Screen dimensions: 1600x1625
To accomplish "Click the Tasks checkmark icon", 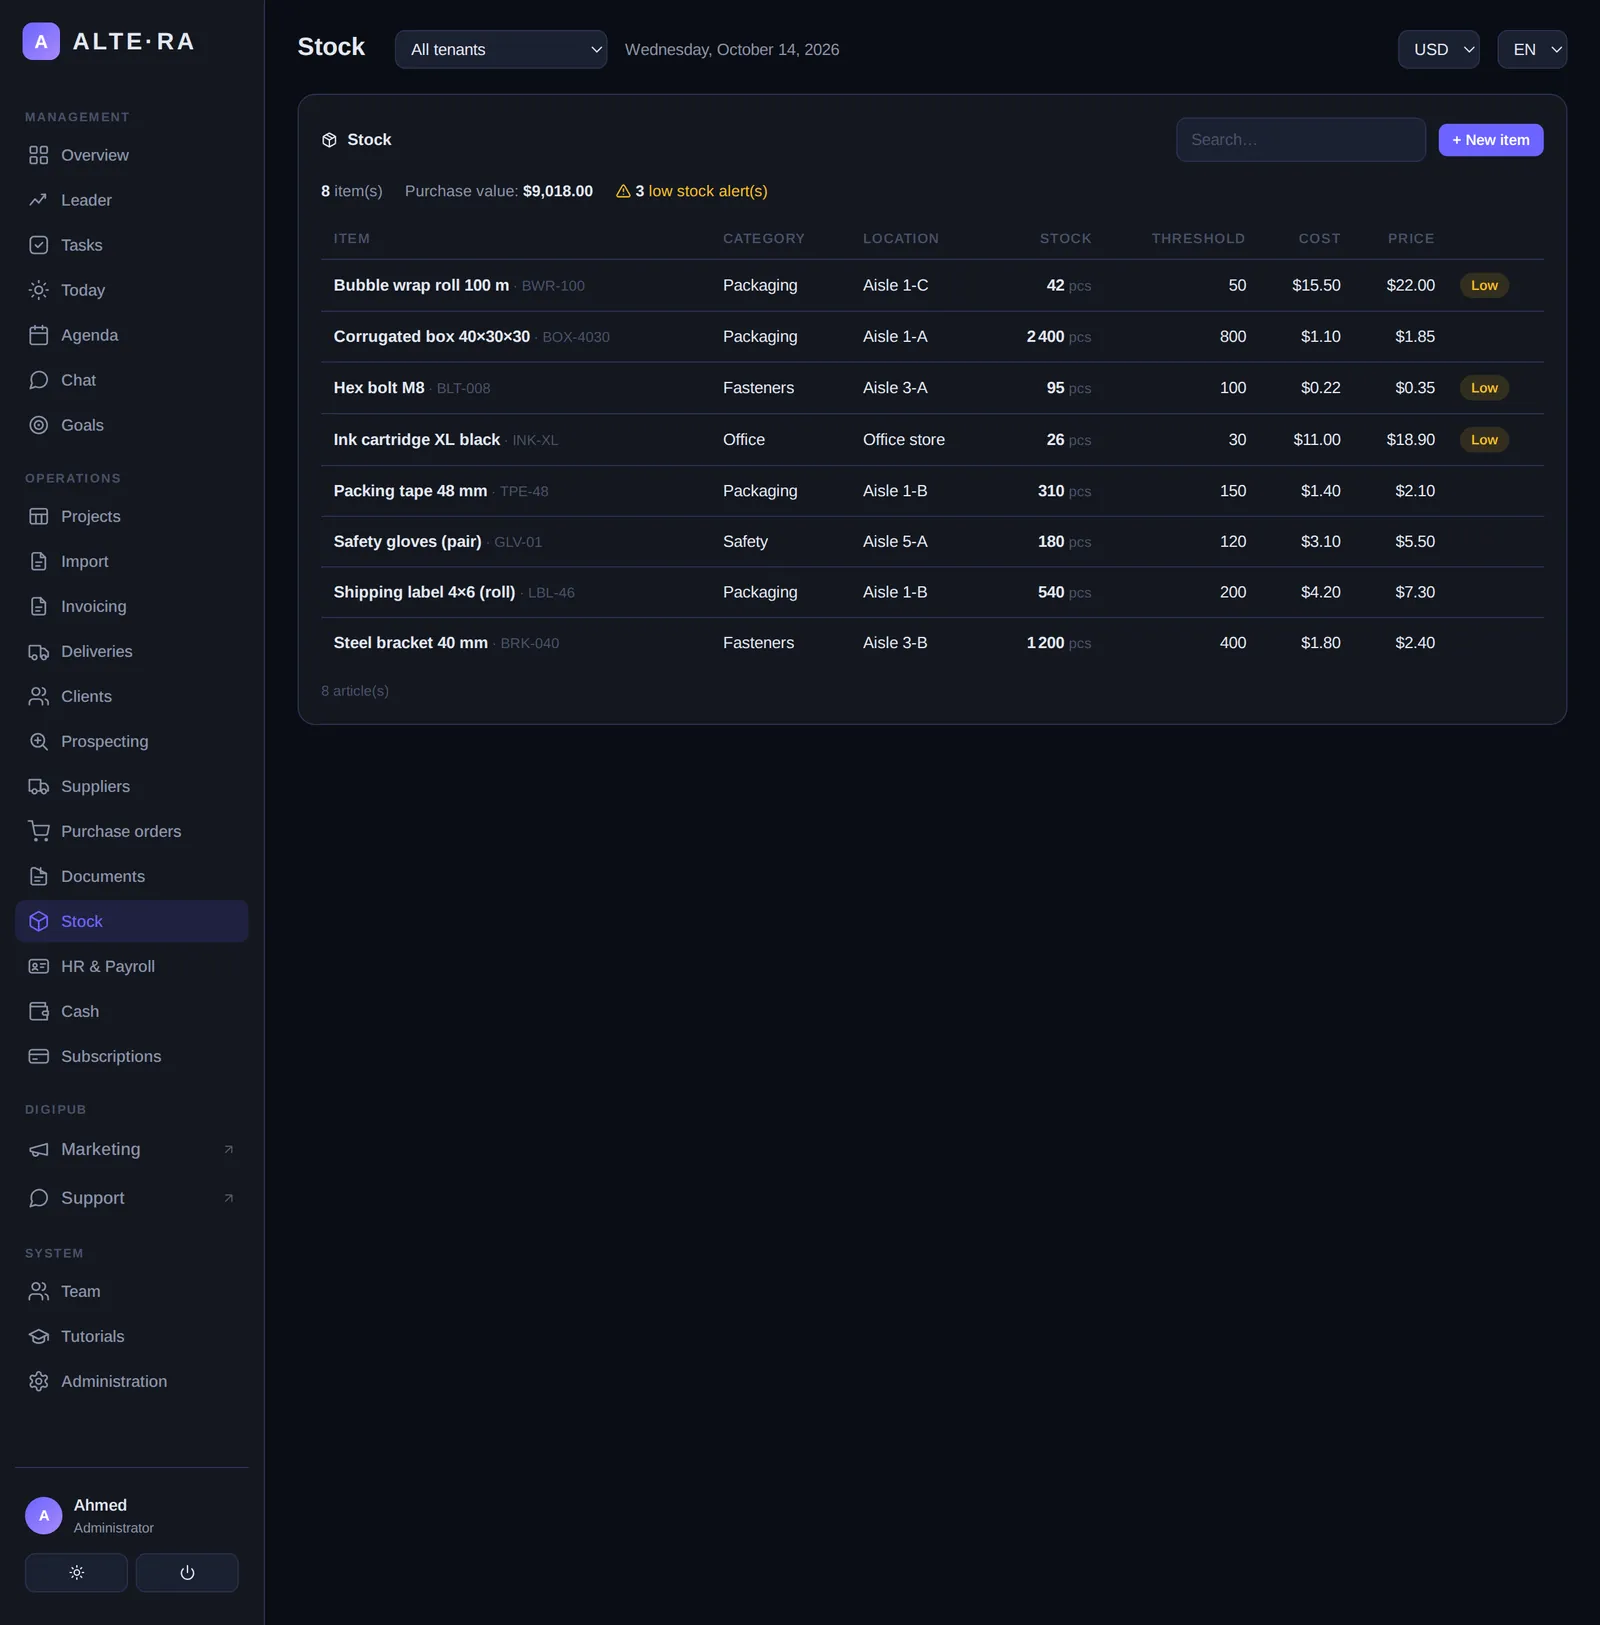I will point(38,245).
